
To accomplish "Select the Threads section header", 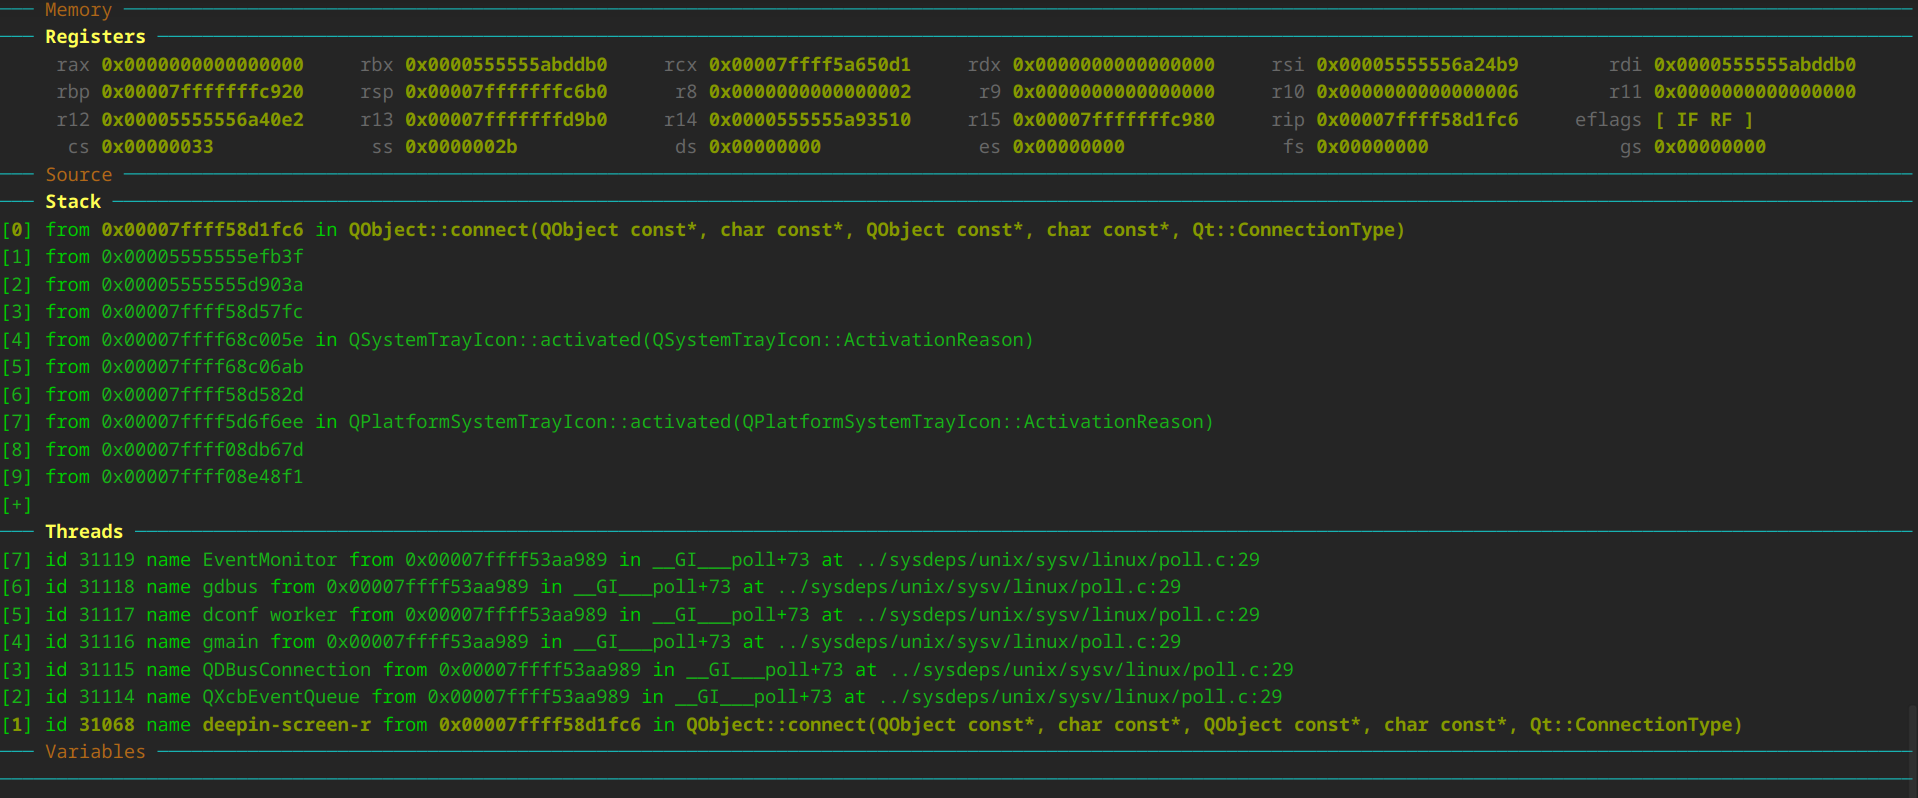I will 84,532.
